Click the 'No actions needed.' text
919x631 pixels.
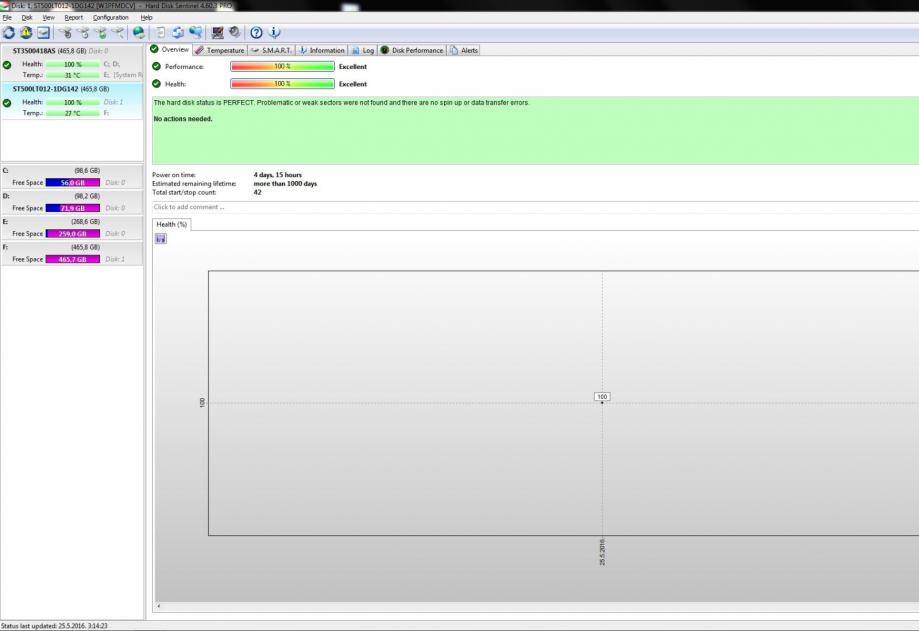[183, 119]
